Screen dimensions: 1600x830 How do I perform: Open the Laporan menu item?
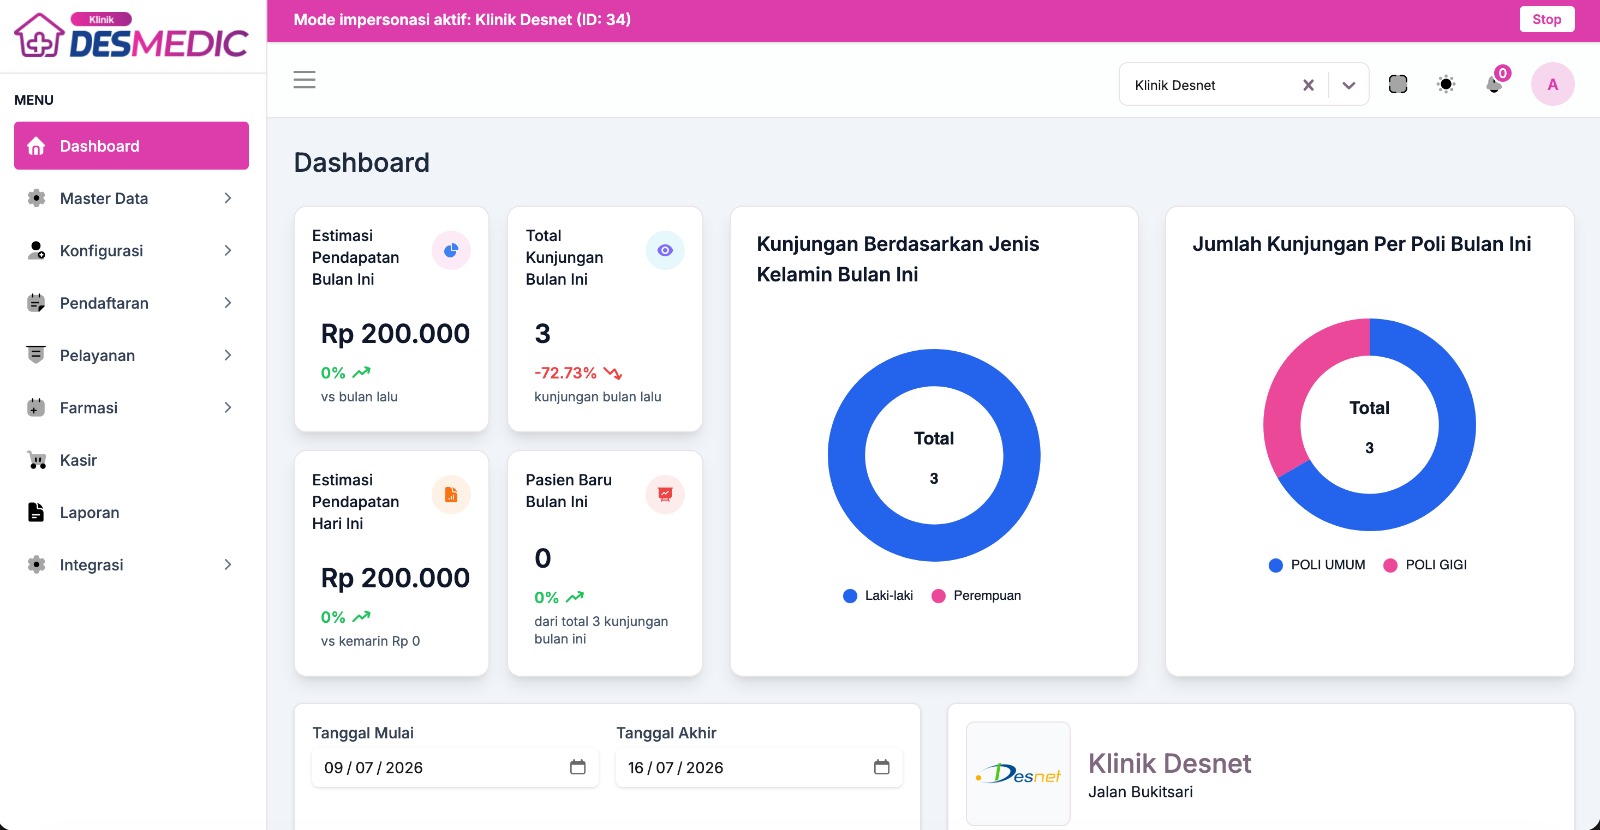coord(131,512)
